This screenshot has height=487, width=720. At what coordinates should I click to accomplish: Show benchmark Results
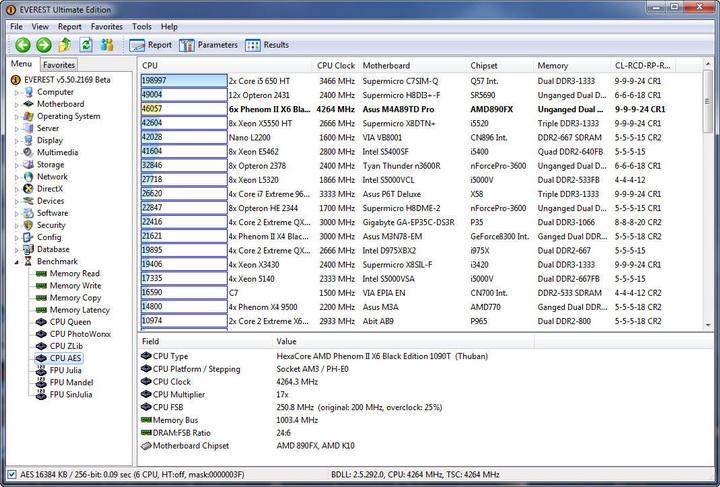point(267,45)
